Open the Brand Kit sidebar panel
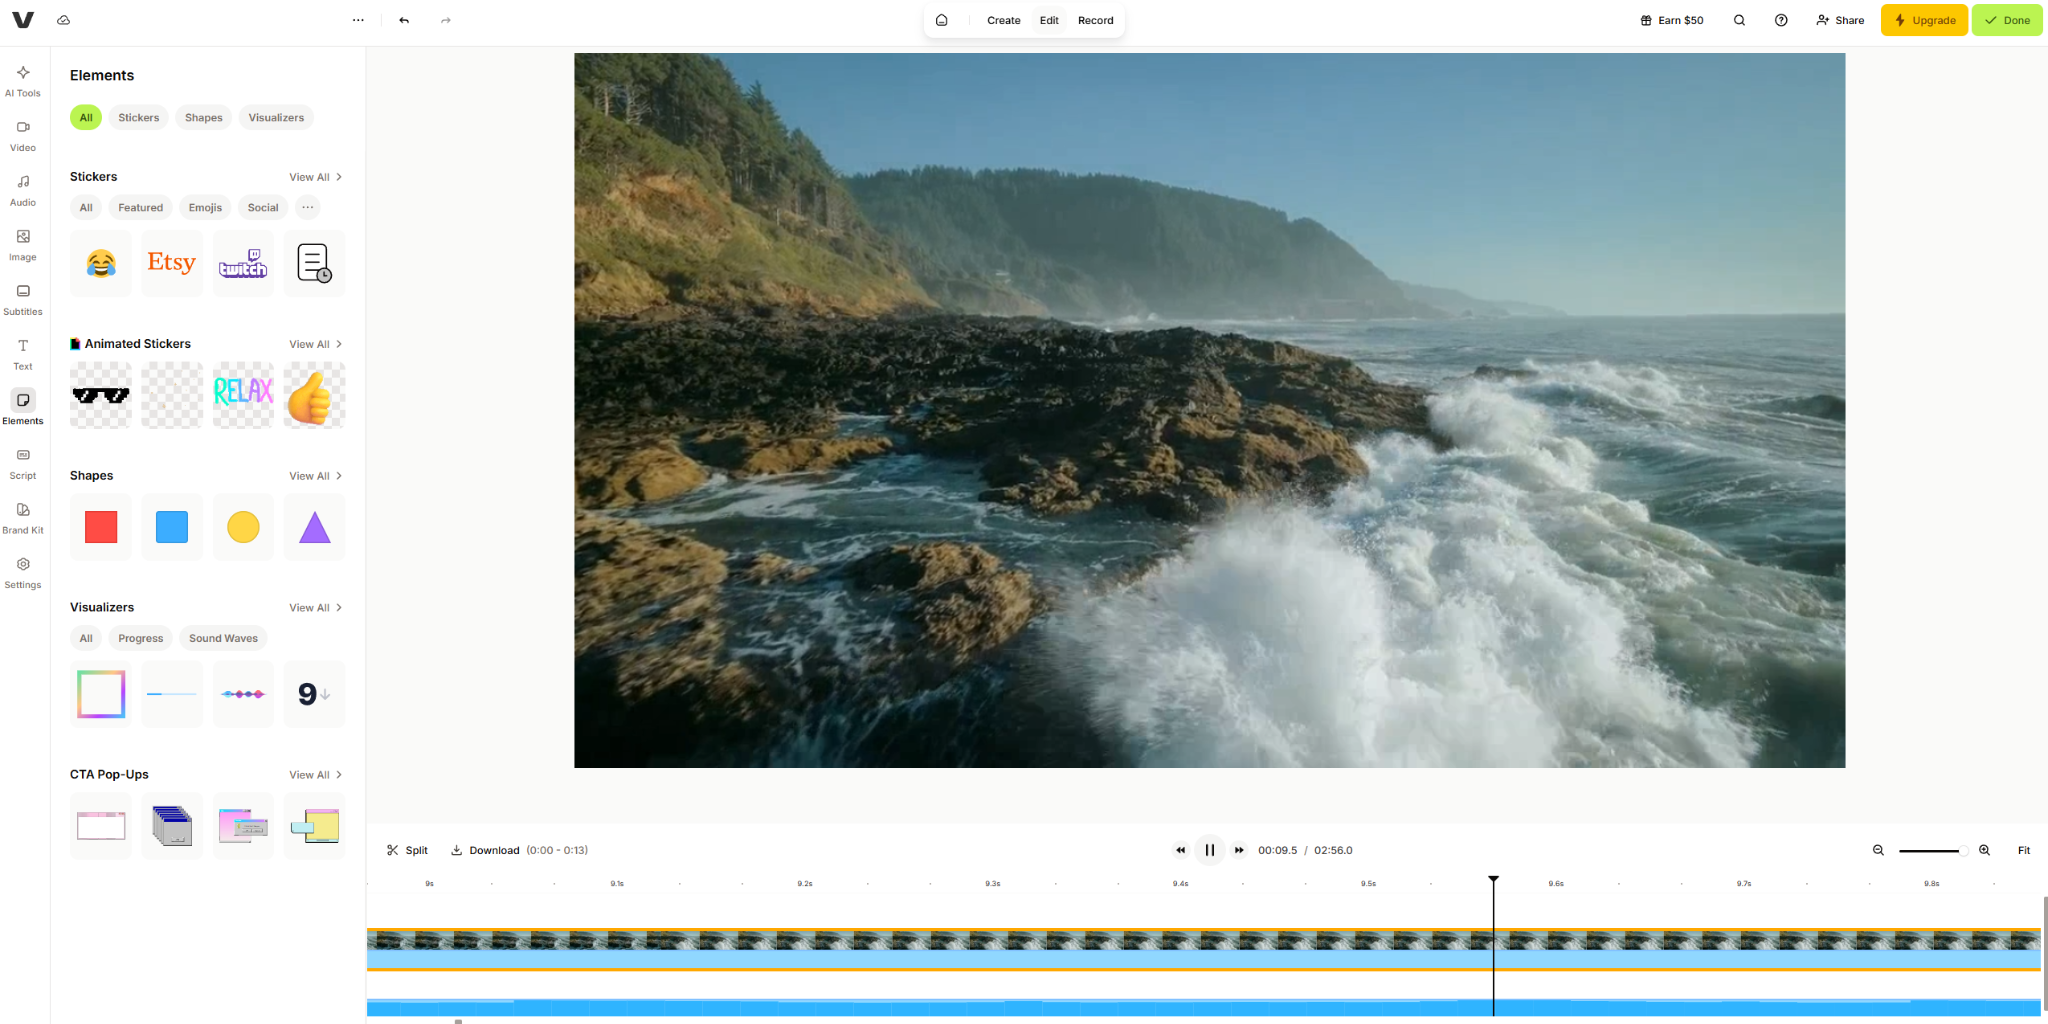The height and width of the screenshot is (1024, 2048). [x=23, y=519]
